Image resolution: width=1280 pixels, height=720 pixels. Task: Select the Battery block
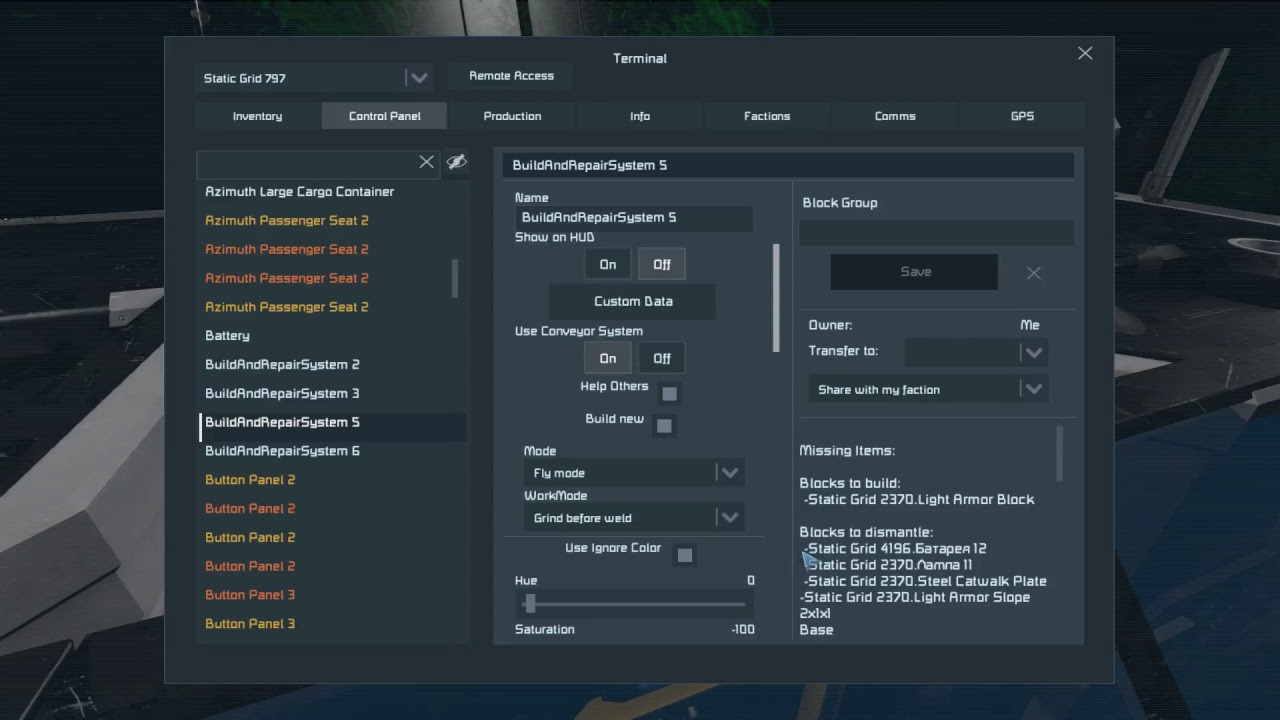(228, 336)
